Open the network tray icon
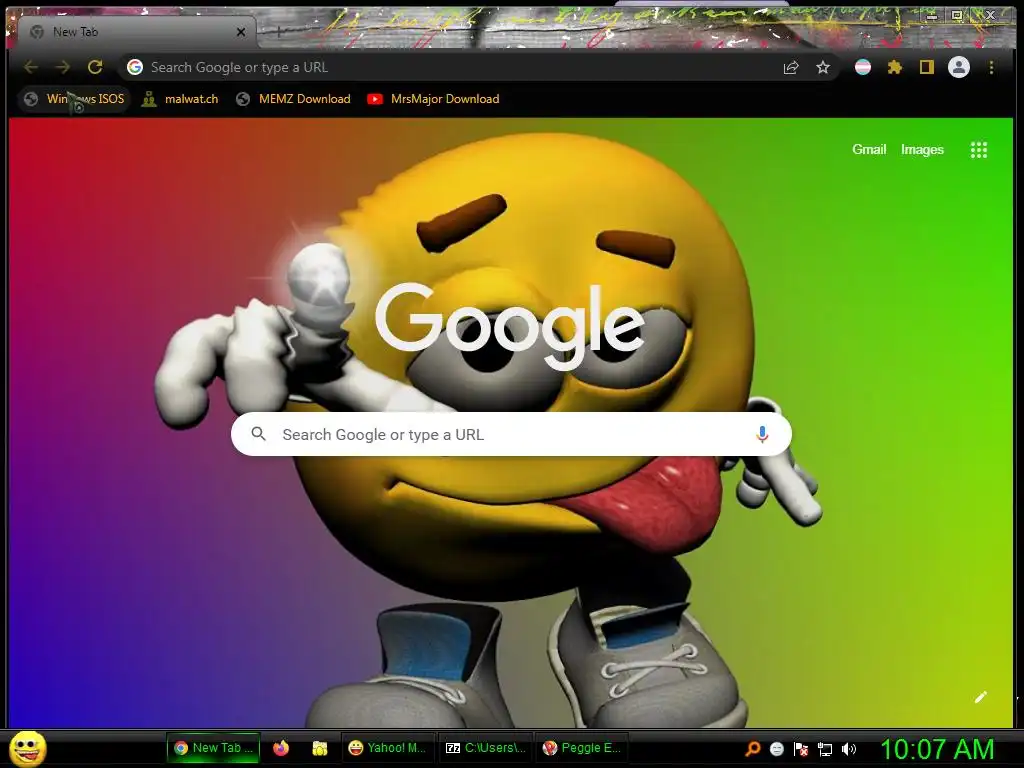The height and width of the screenshot is (768, 1024). coord(825,749)
